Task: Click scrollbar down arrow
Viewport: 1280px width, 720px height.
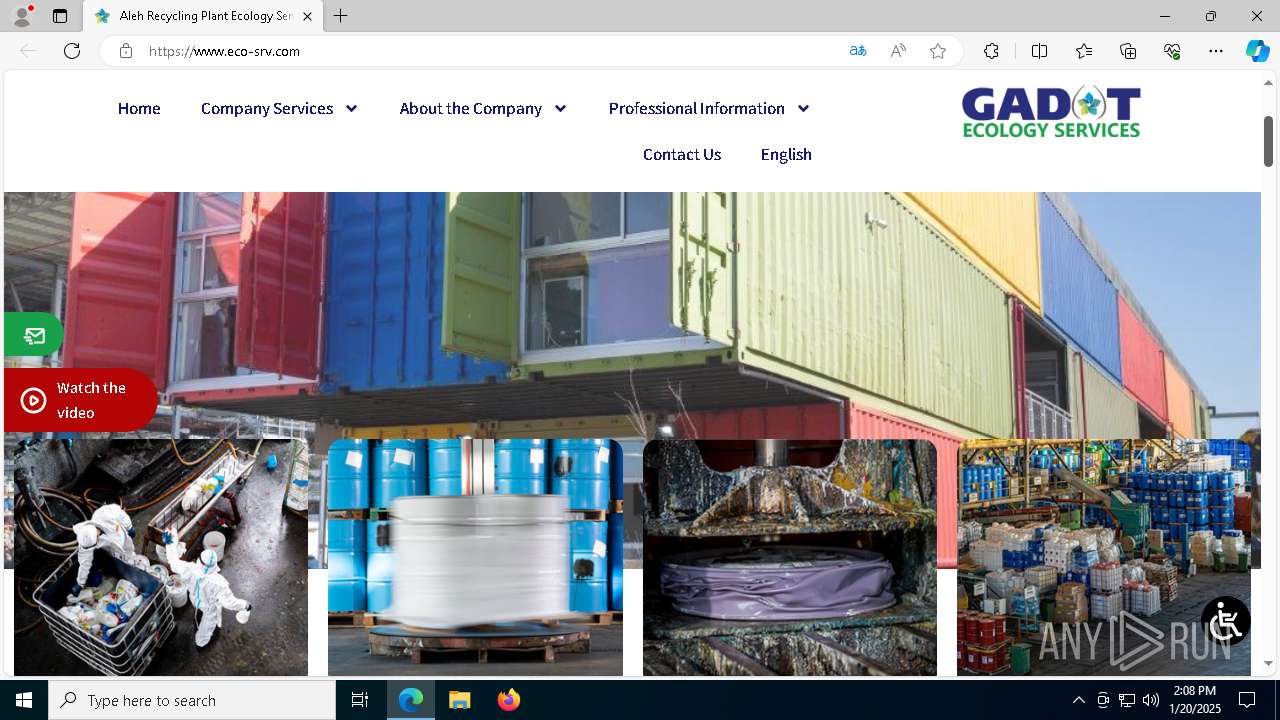Action: [x=1268, y=663]
